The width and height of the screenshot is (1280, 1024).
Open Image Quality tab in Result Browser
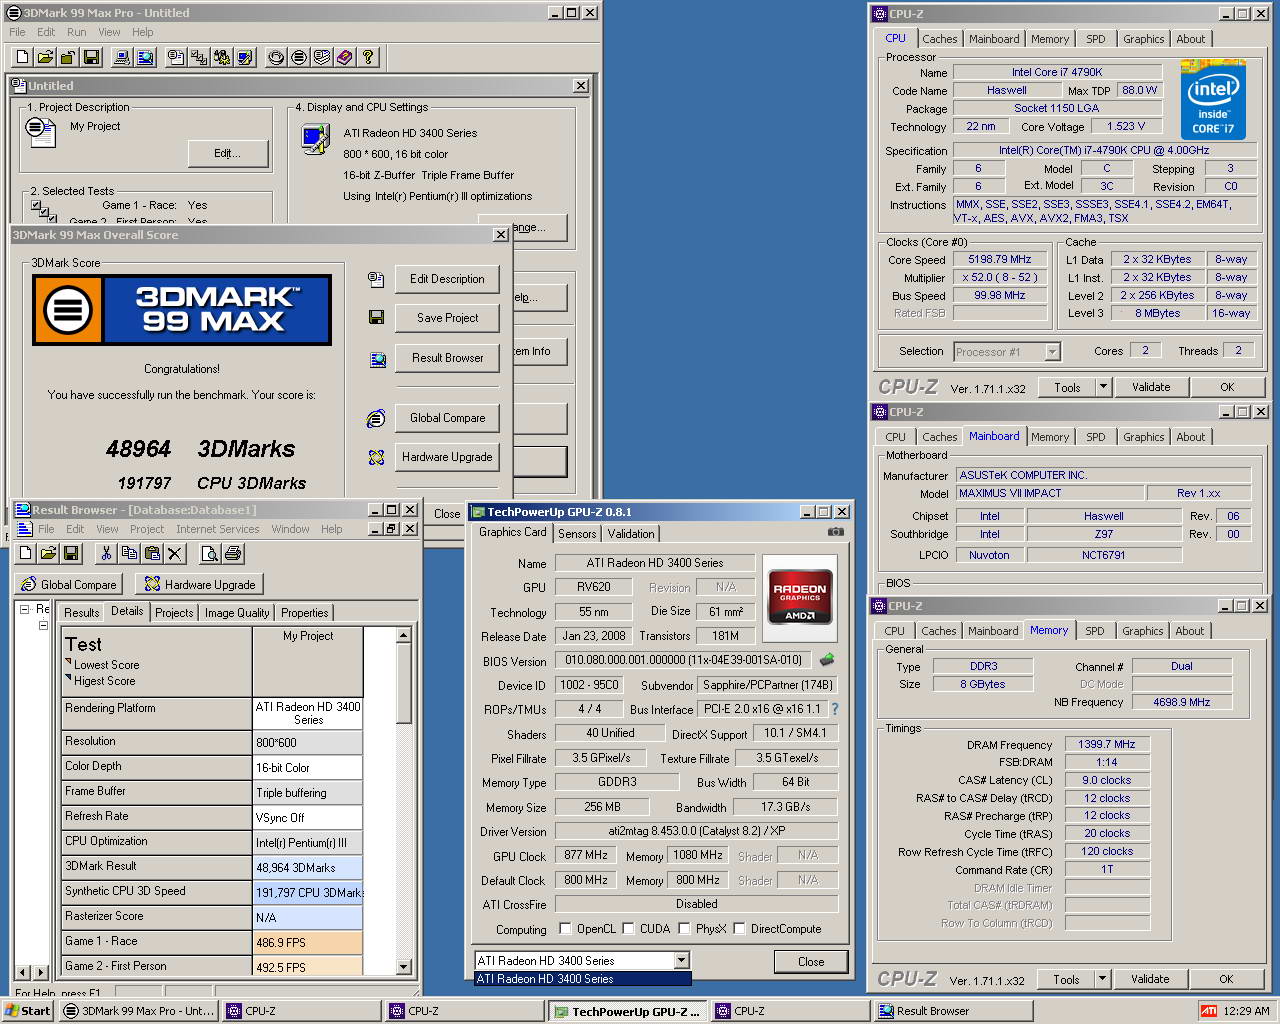237,613
